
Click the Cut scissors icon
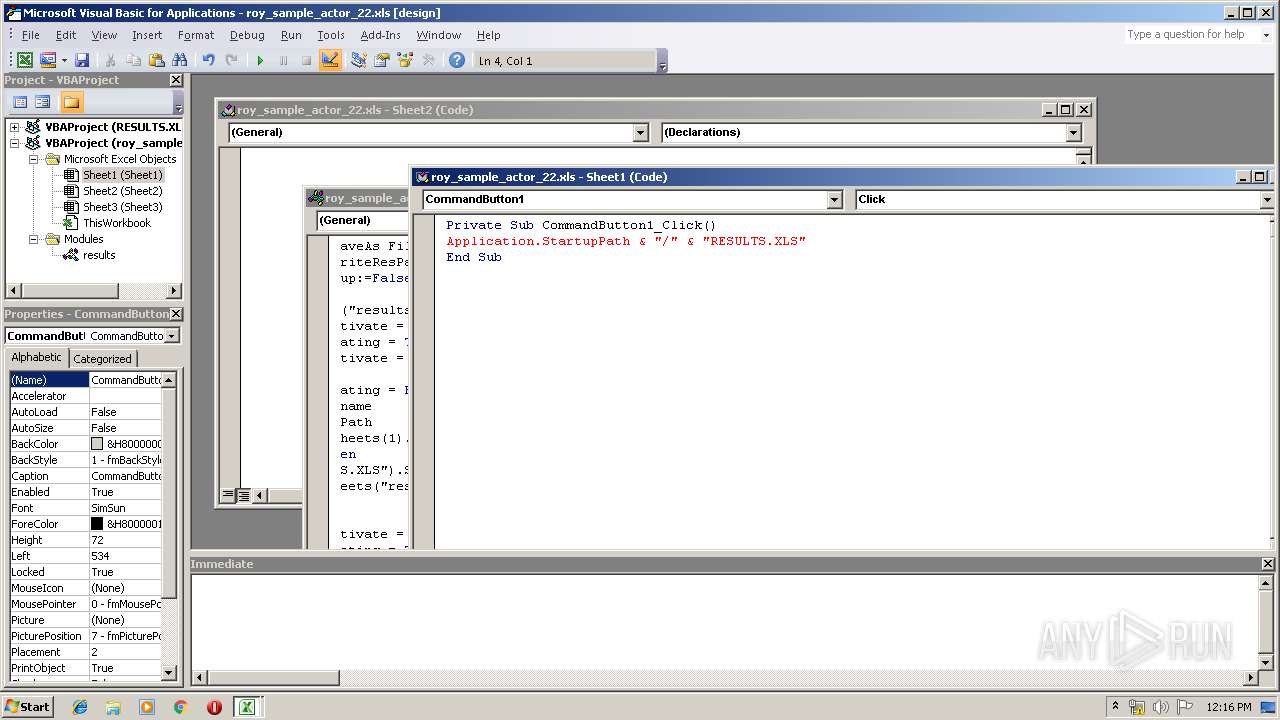coord(110,61)
